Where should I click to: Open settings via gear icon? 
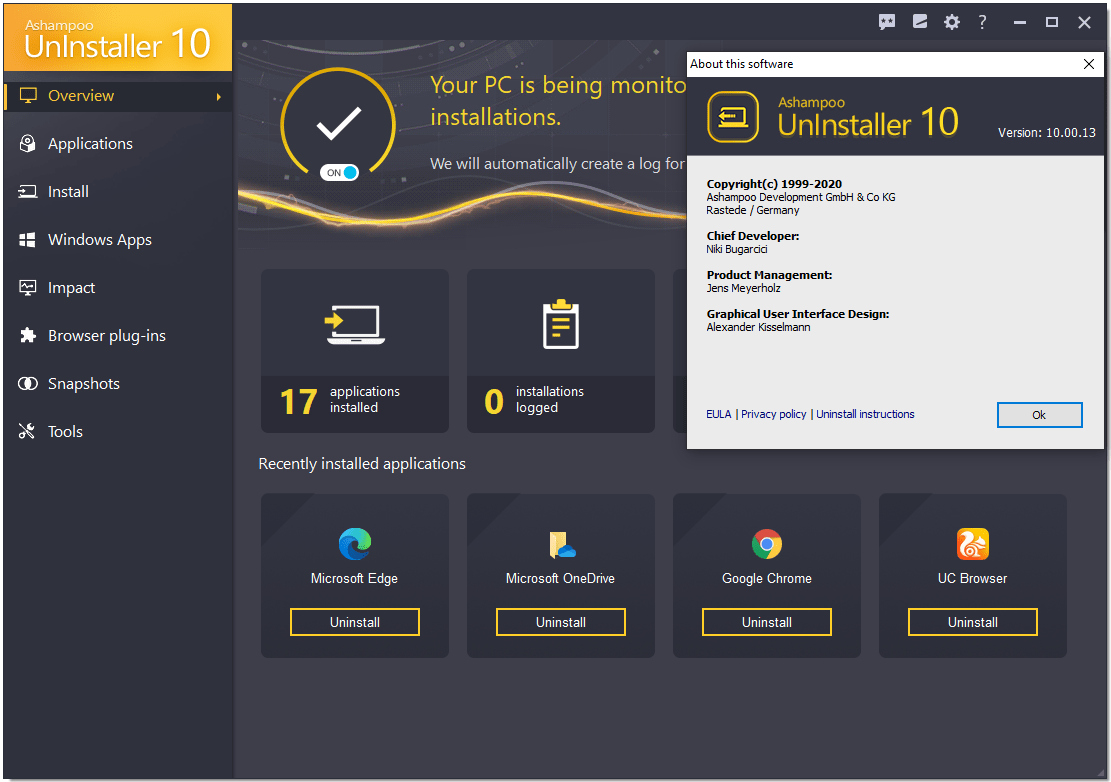[952, 22]
